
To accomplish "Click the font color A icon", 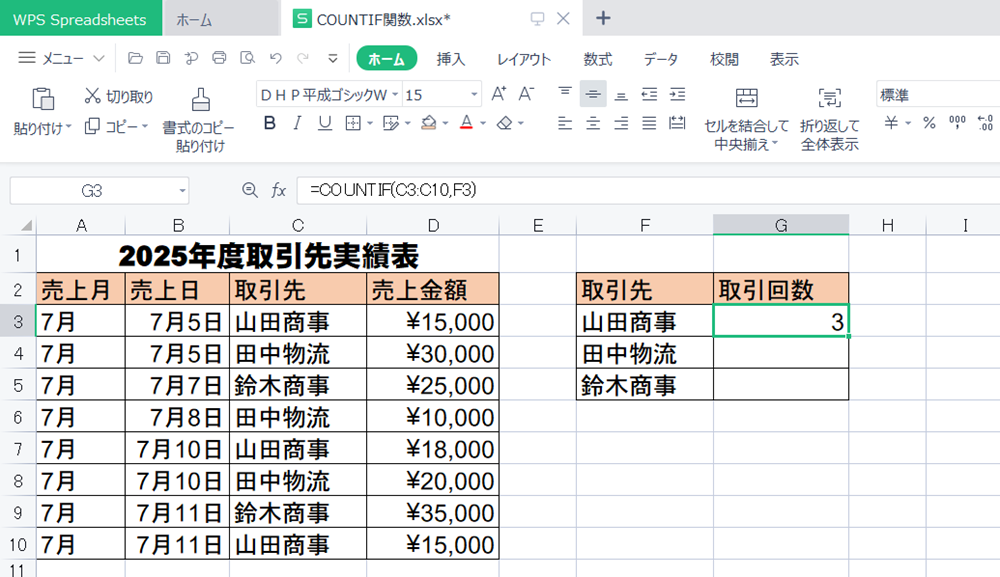I will pyautogui.click(x=466, y=123).
